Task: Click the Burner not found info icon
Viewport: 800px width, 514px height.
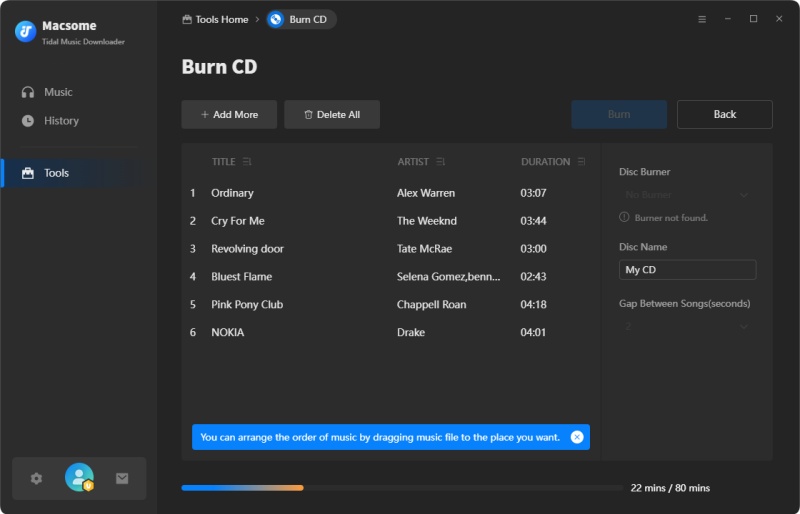Action: tap(624, 217)
